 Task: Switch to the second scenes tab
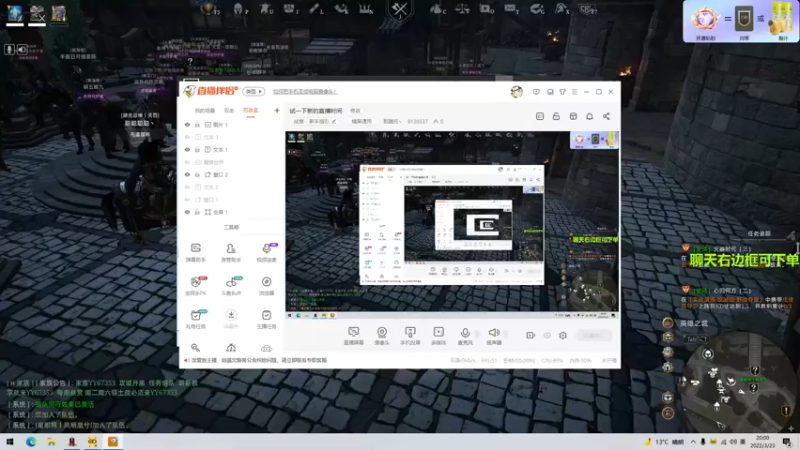coord(229,110)
